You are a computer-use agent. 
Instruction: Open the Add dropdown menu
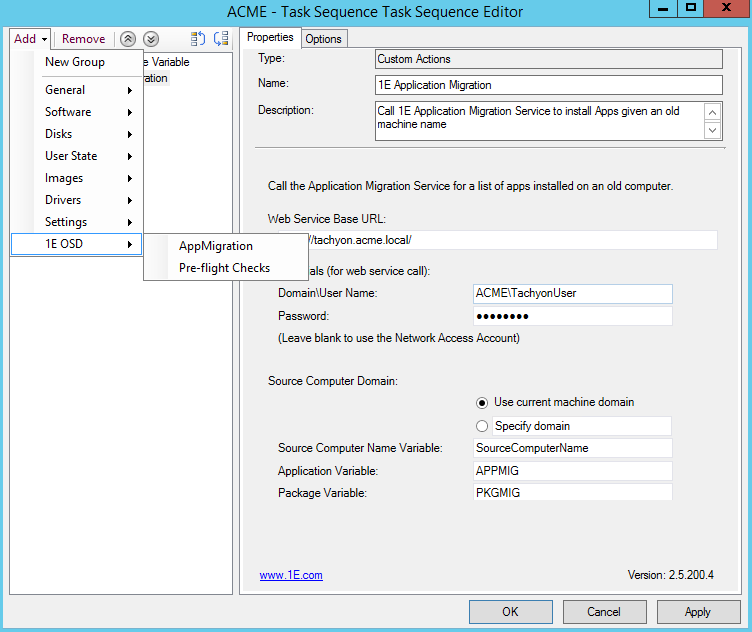(x=31, y=39)
